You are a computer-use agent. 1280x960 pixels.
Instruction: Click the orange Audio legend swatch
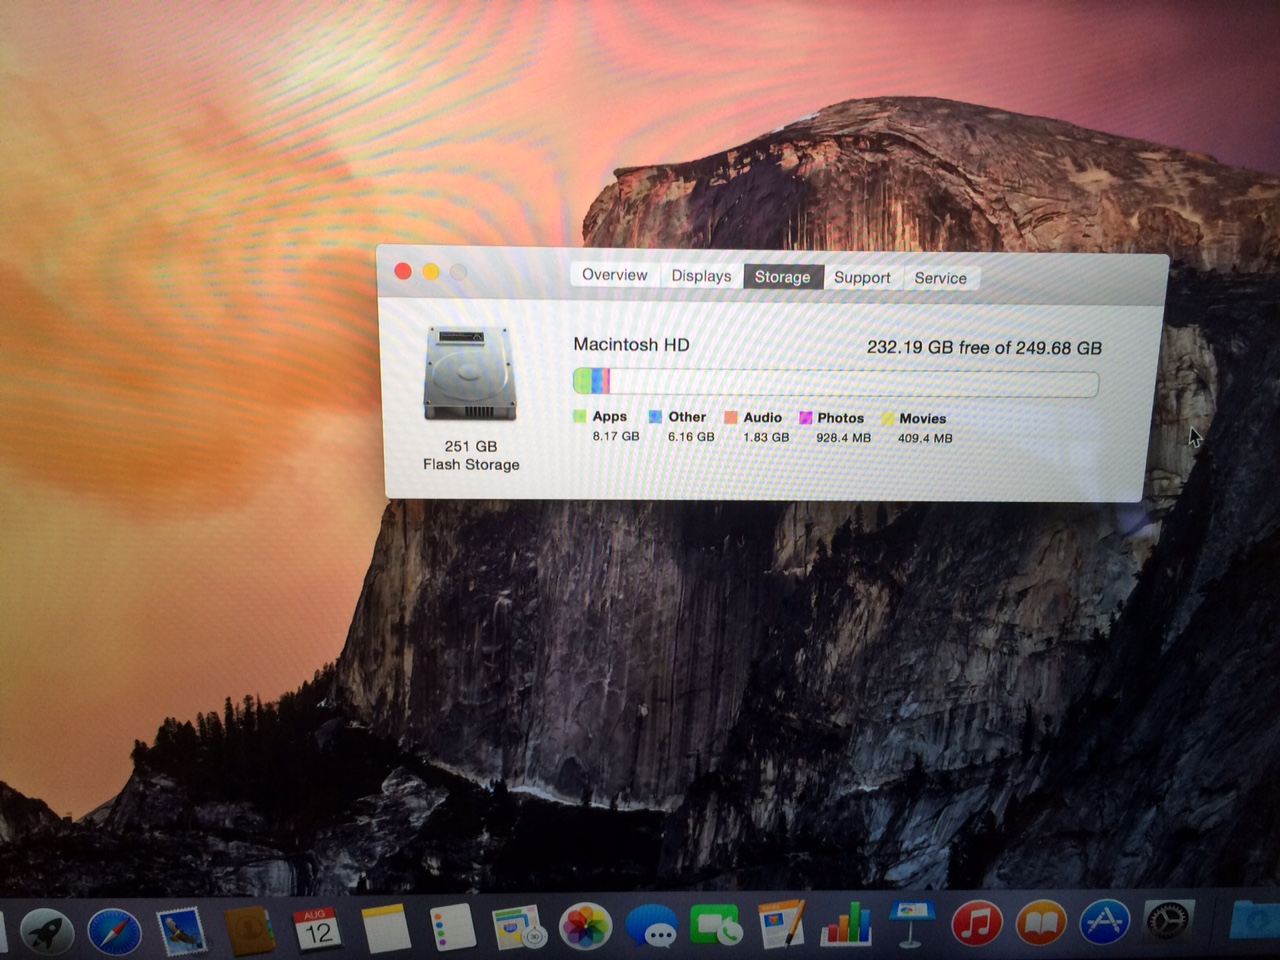[731, 418]
